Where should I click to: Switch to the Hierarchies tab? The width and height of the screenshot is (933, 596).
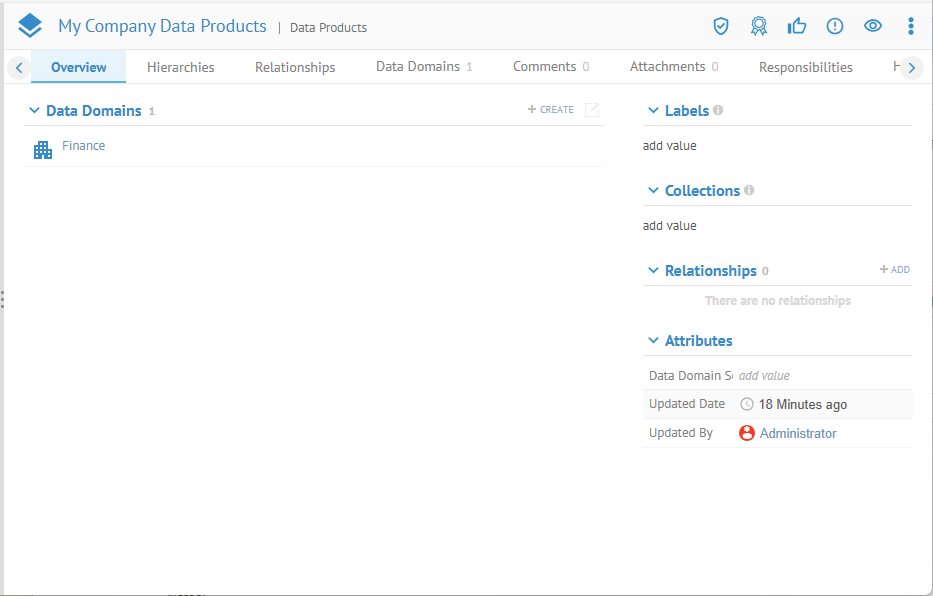[180, 67]
